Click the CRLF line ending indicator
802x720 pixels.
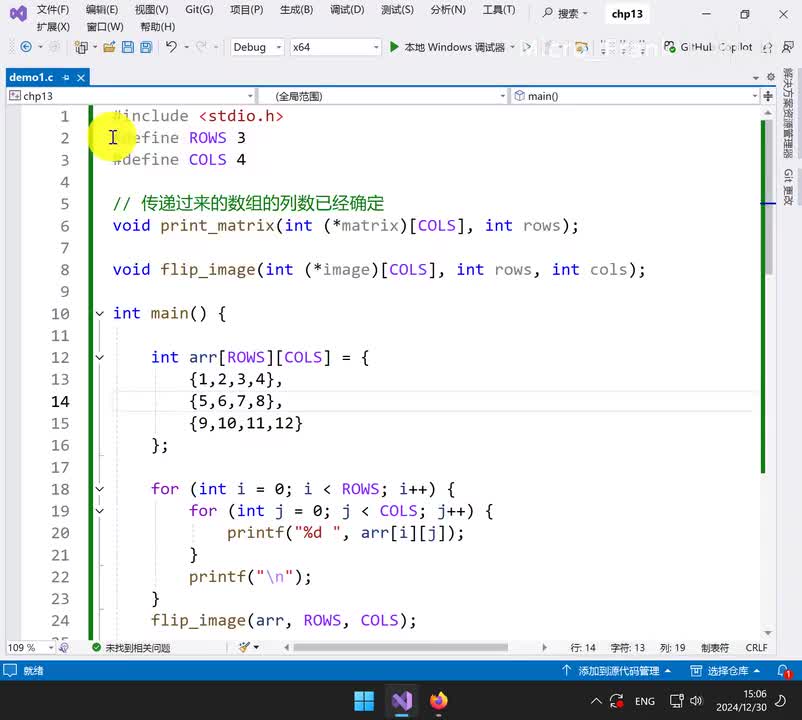coord(756,647)
